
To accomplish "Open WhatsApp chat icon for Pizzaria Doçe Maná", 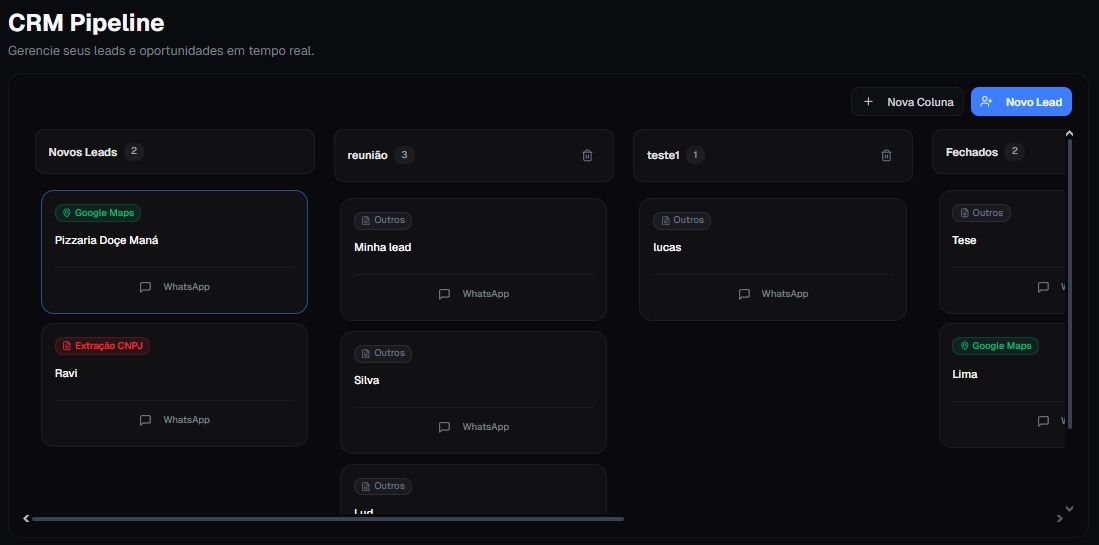I will click(146, 287).
